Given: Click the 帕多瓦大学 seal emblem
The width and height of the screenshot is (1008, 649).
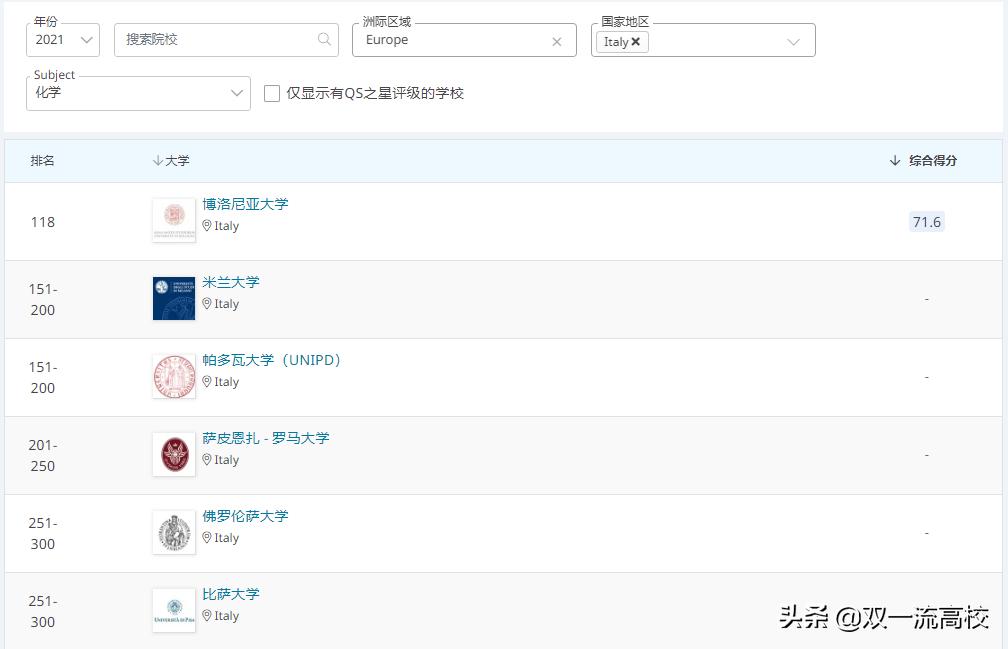Looking at the screenshot, I should 173,376.
